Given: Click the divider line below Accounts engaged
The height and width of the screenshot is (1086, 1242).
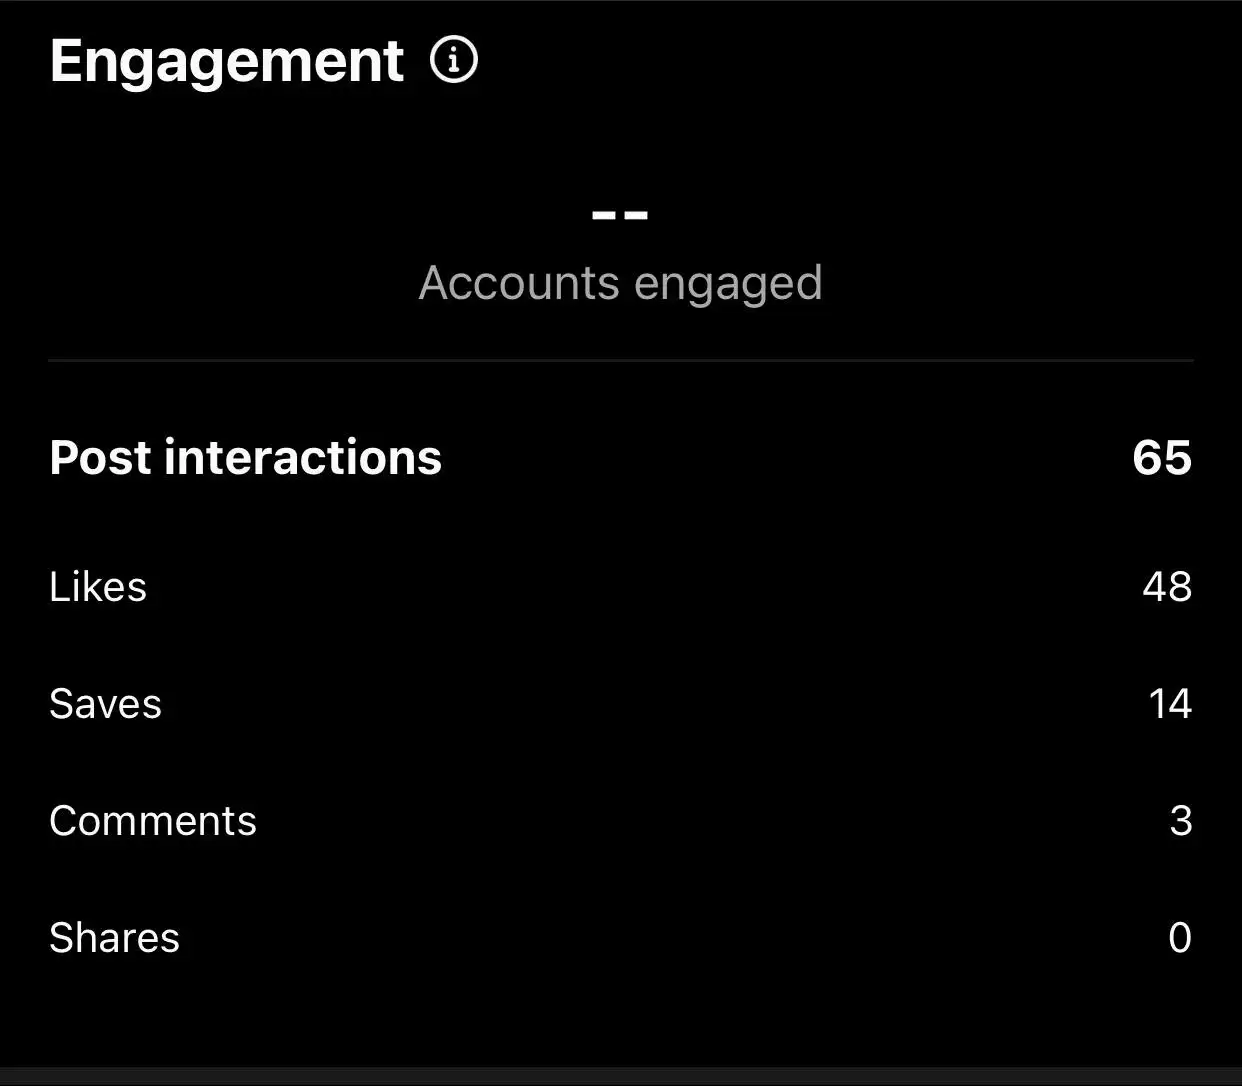Looking at the screenshot, I should (x=621, y=360).
